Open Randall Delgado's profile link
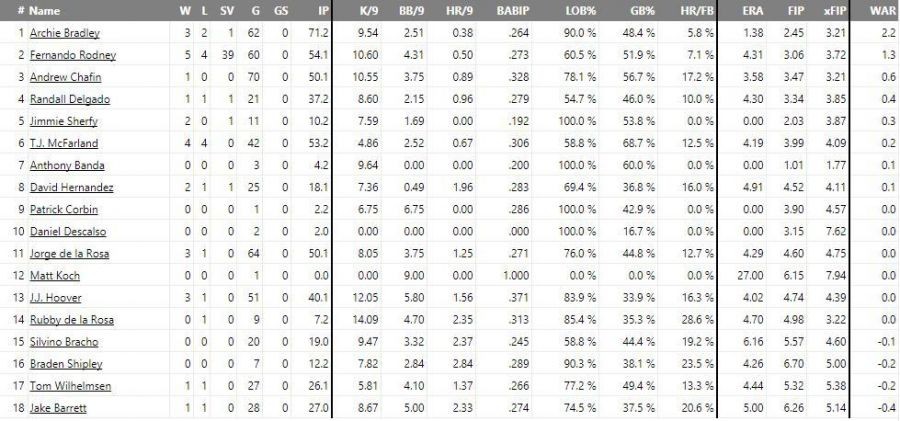The image size is (900, 421). click(x=70, y=99)
